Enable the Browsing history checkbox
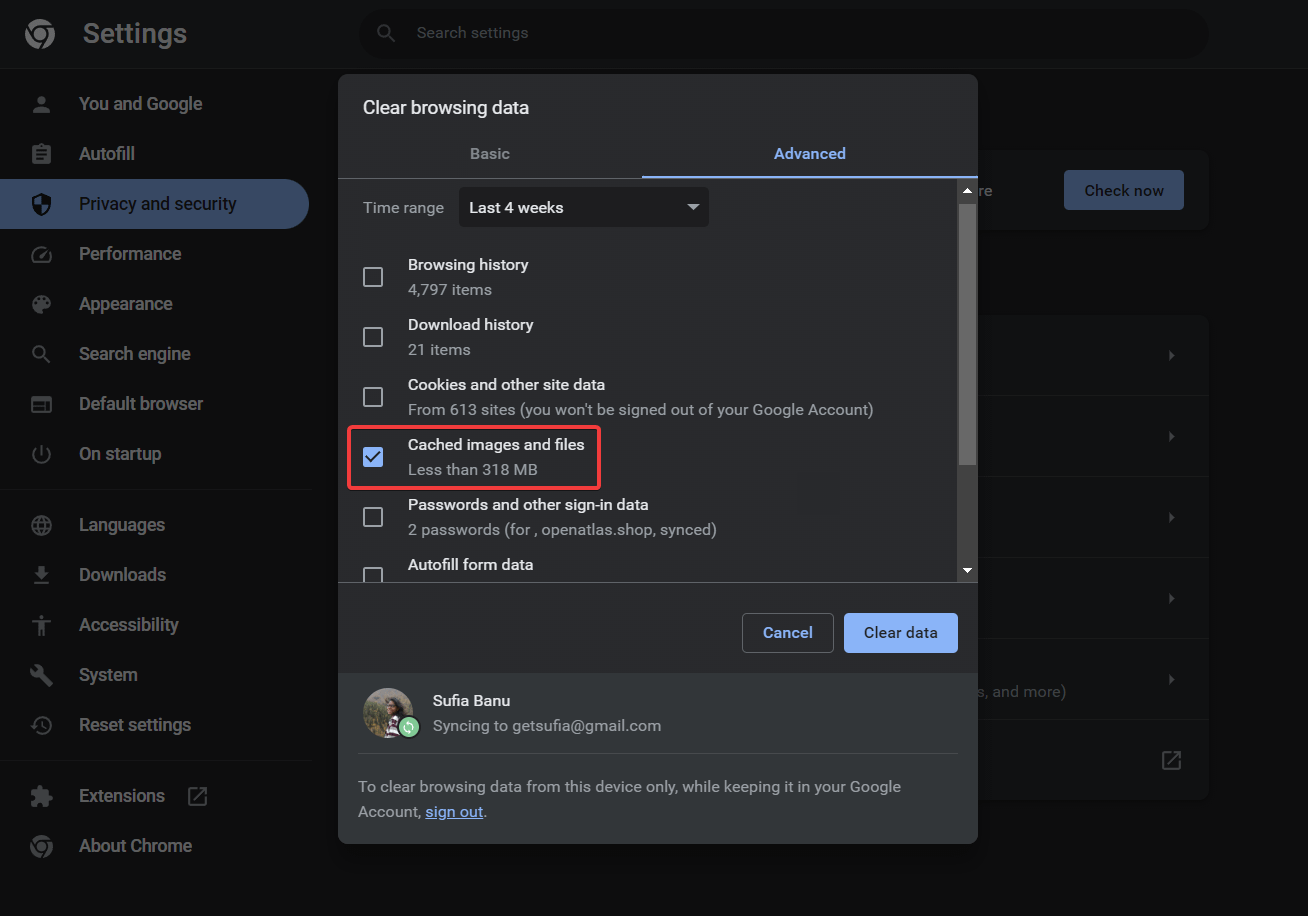Screen dimensions: 1308x916 point(373,276)
